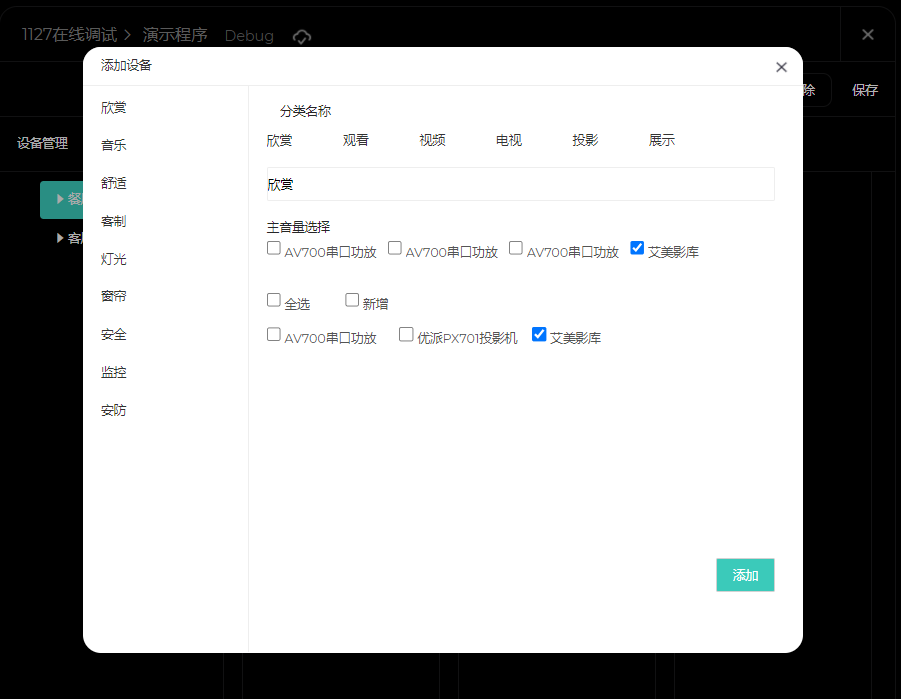901x699 pixels.
Task: Select 灯光 category in left list
Action: tap(114, 259)
